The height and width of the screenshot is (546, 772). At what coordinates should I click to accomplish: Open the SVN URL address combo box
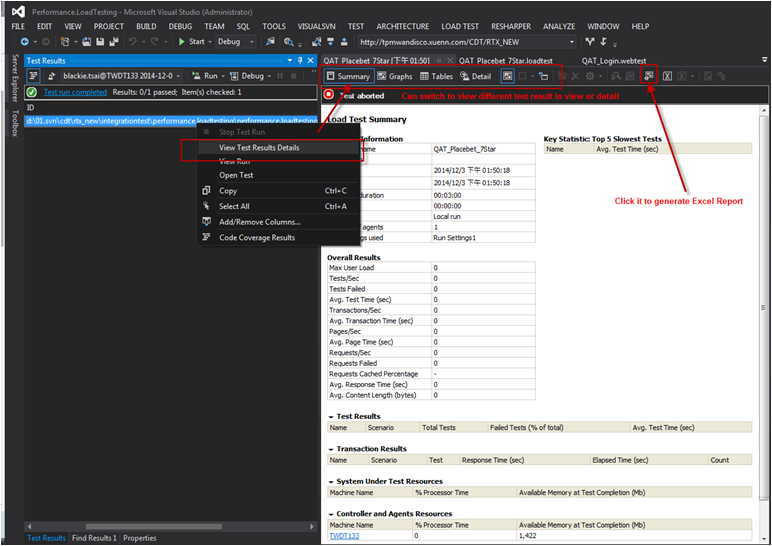[571, 42]
